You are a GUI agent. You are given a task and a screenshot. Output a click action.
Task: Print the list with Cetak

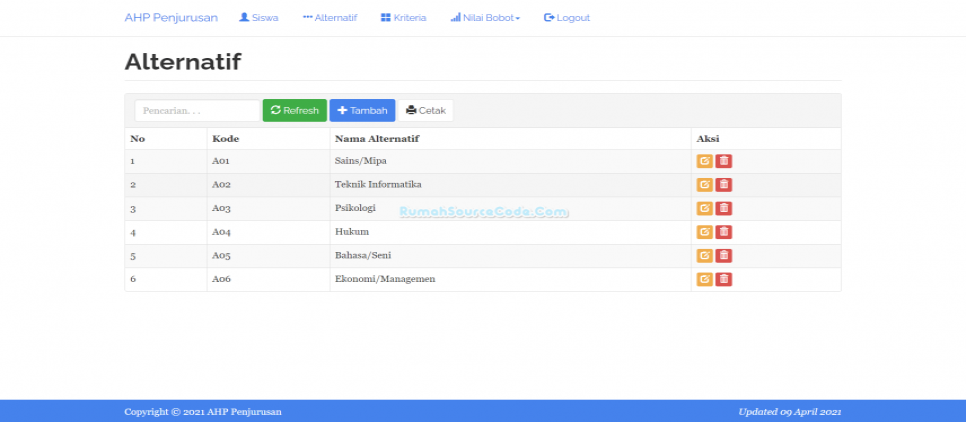426,111
